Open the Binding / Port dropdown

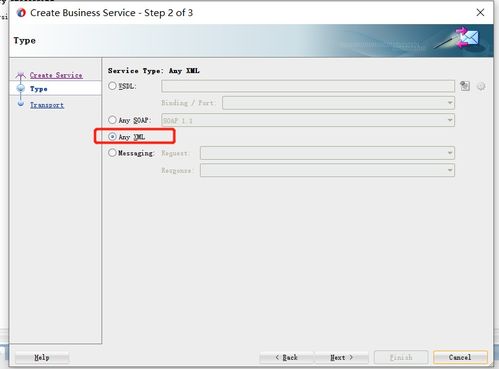(338, 103)
